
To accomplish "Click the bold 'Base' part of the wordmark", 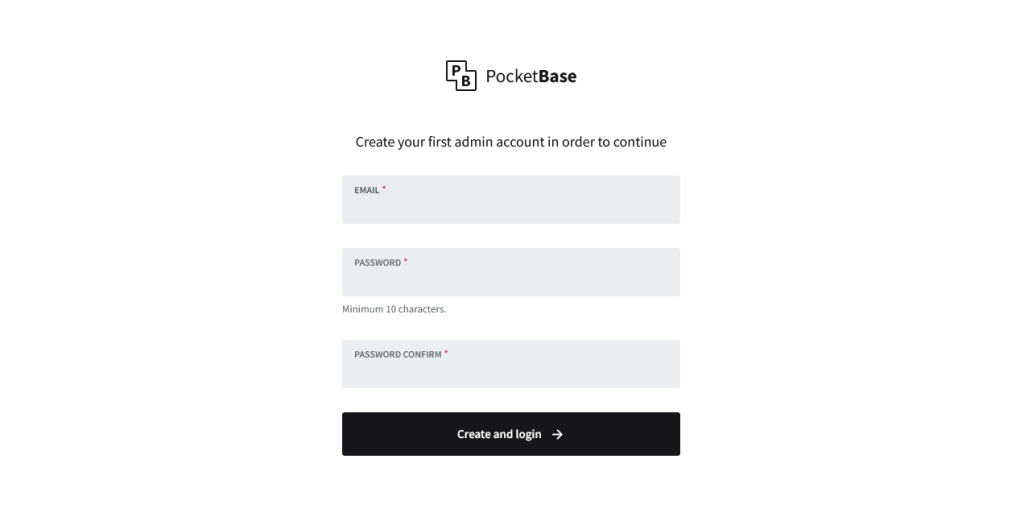I will click(x=558, y=76).
